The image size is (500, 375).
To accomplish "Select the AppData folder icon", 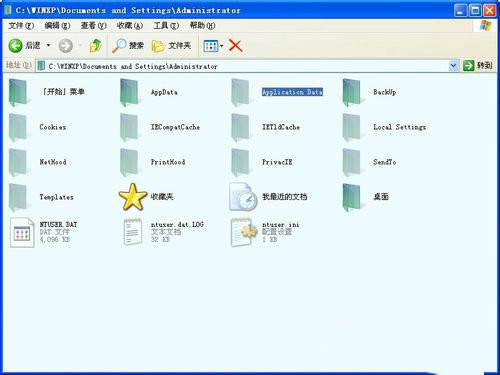I will coord(130,92).
